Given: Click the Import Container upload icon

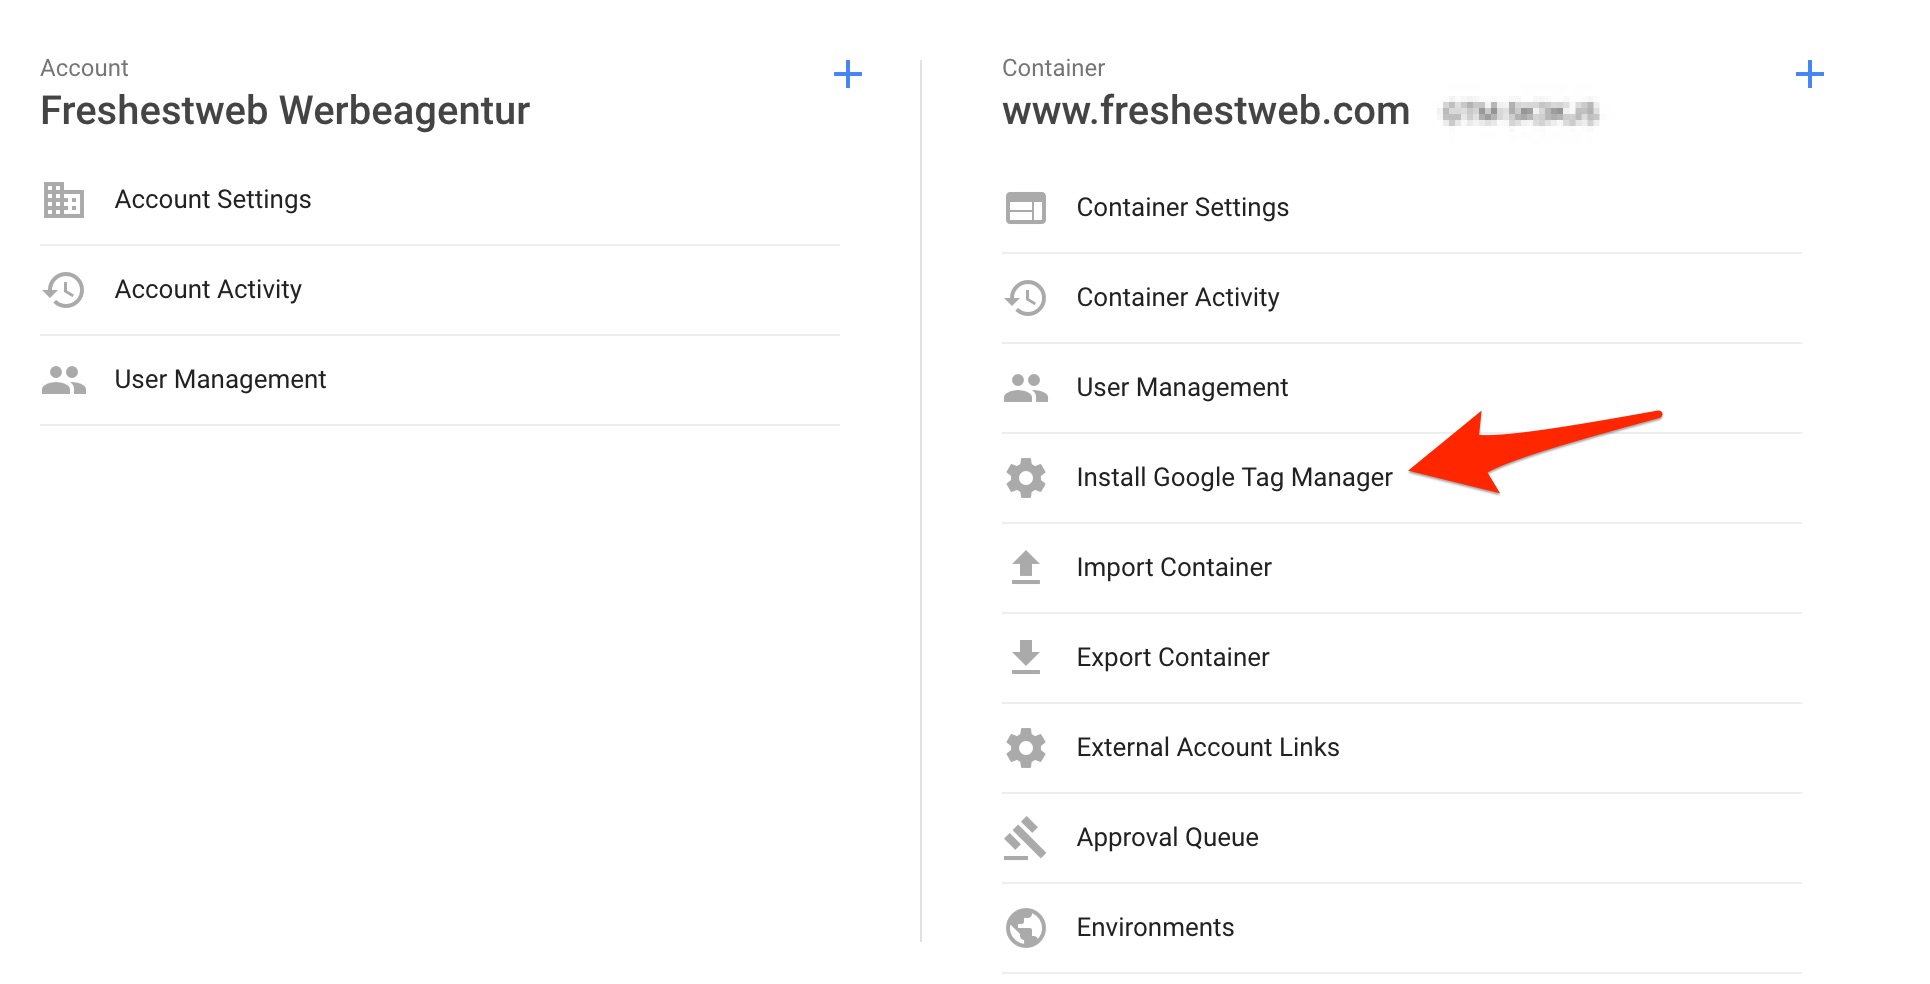Looking at the screenshot, I should (x=1026, y=568).
